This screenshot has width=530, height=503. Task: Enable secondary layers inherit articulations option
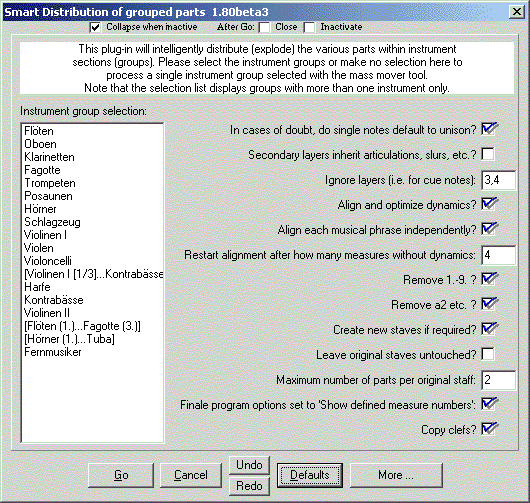pos(488,154)
